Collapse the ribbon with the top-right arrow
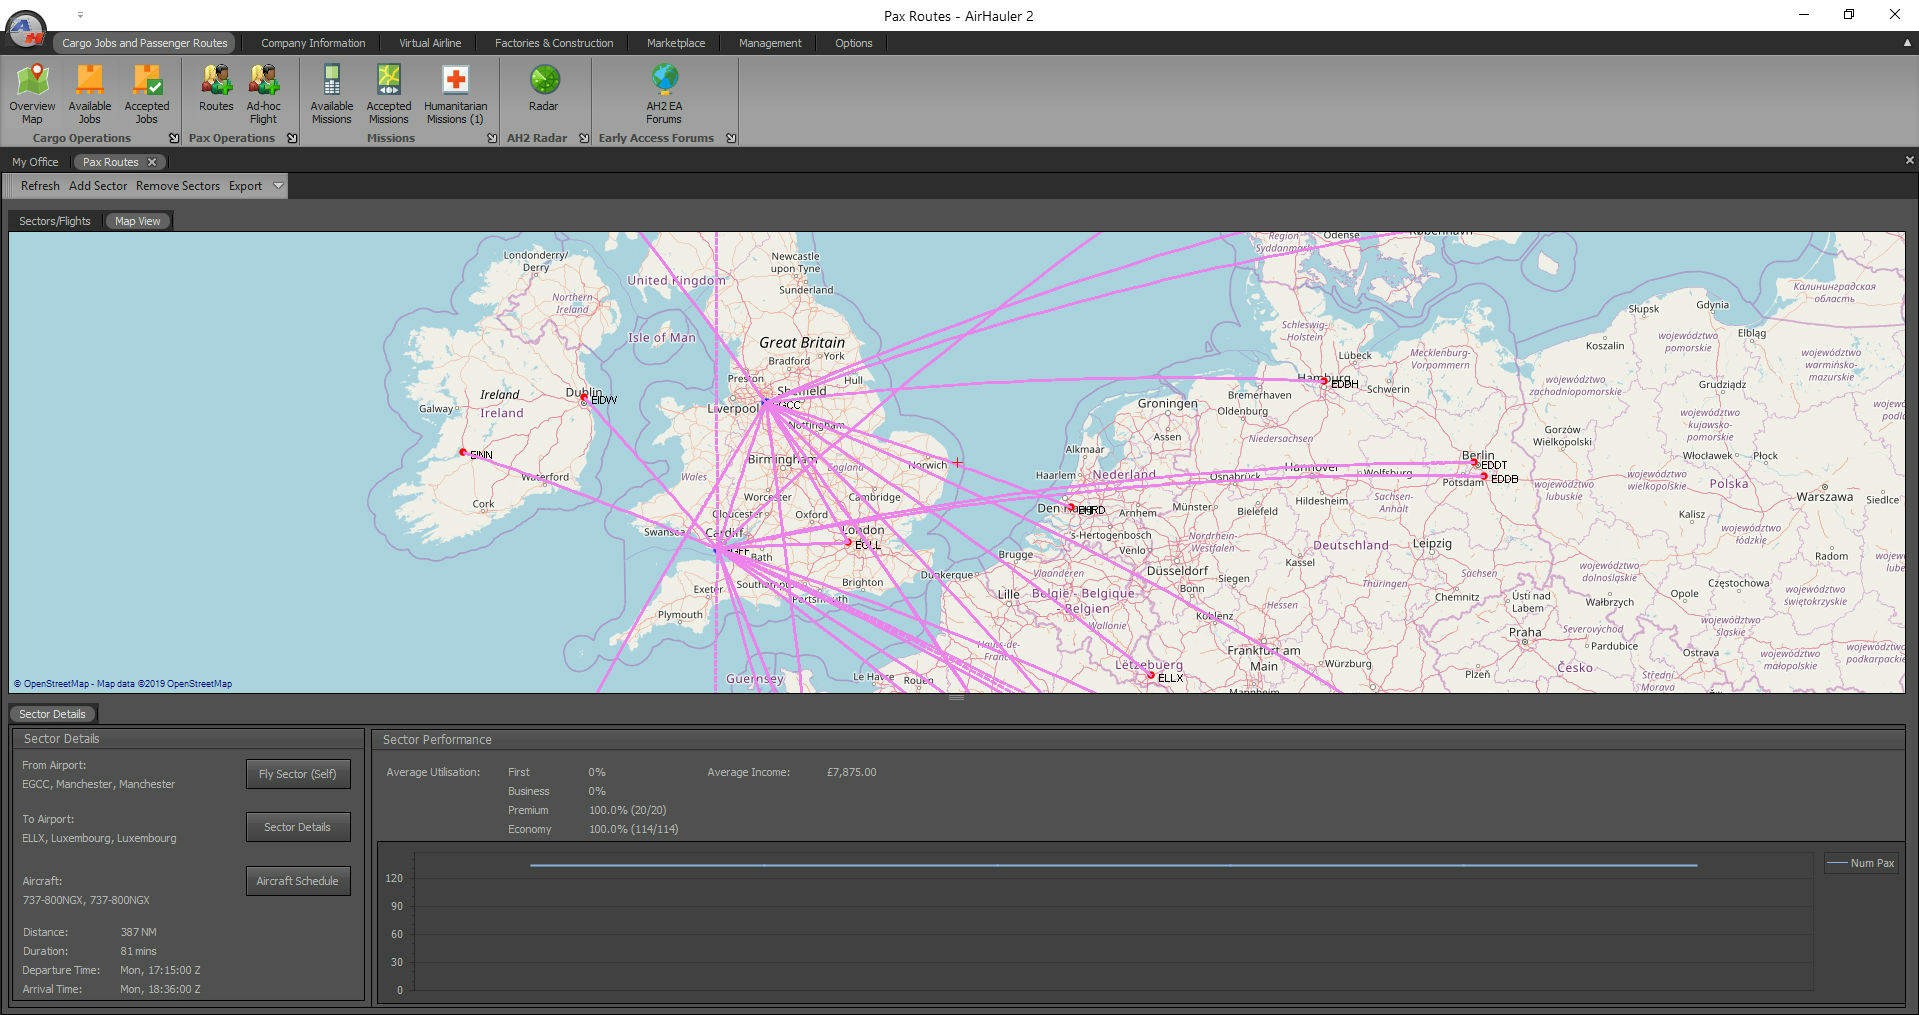The height and width of the screenshot is (1015, 1919). pos(1906,43)
